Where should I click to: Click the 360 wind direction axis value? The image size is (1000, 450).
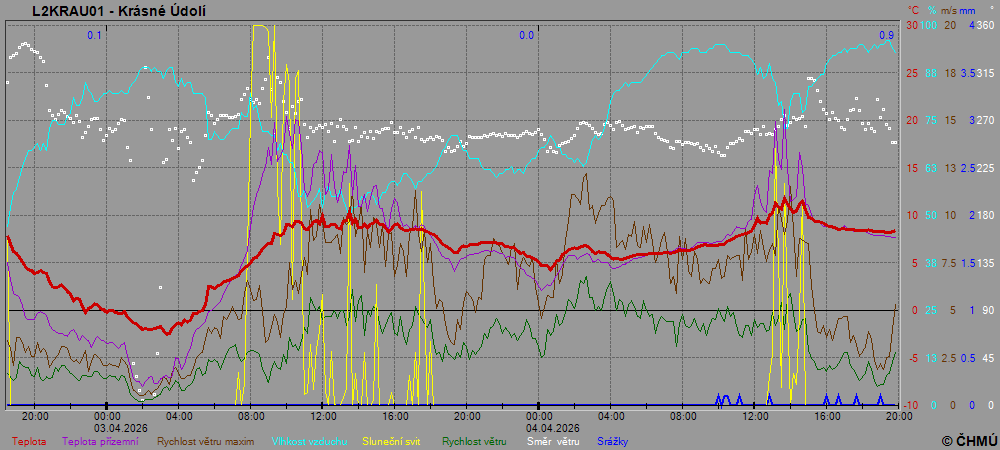pyautogui.click(x=986, y=25)
